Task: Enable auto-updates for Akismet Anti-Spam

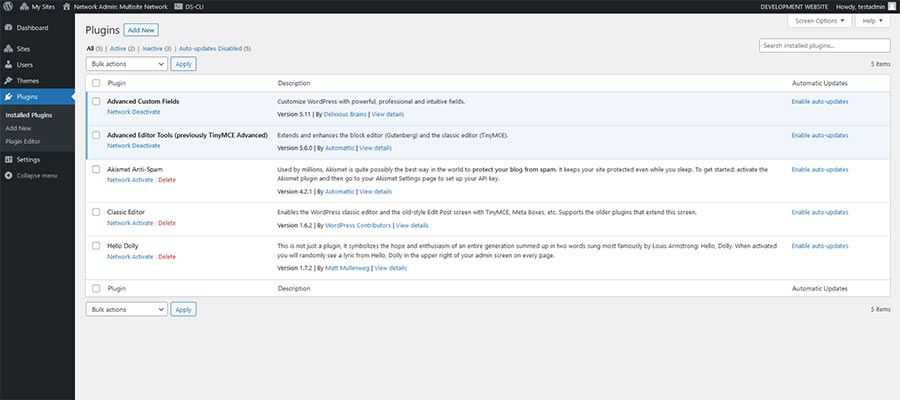Action: (x=820, y=170)
